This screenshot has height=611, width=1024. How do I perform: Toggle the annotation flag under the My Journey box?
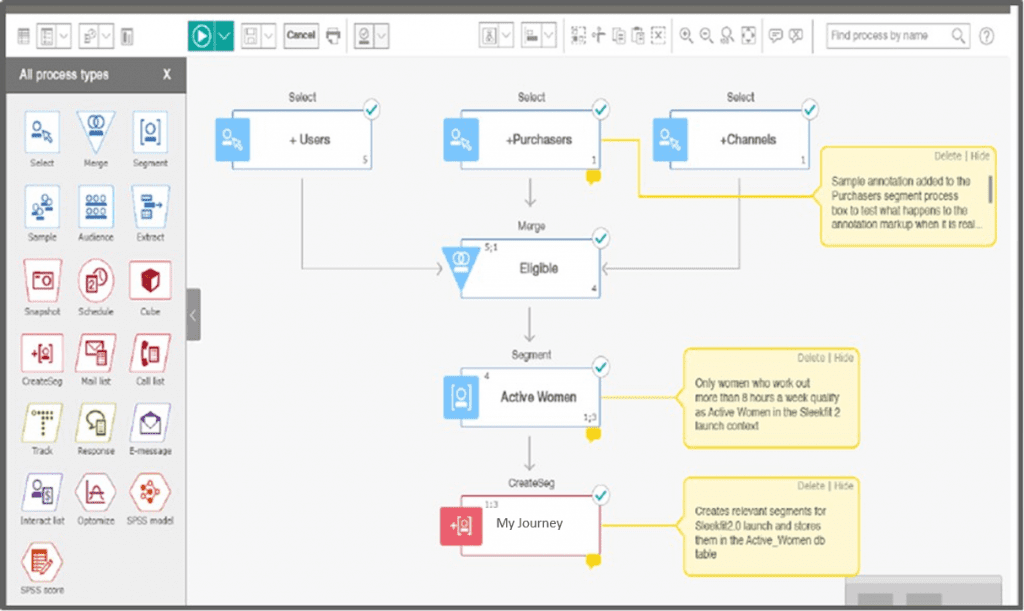(x=593, y=561)
